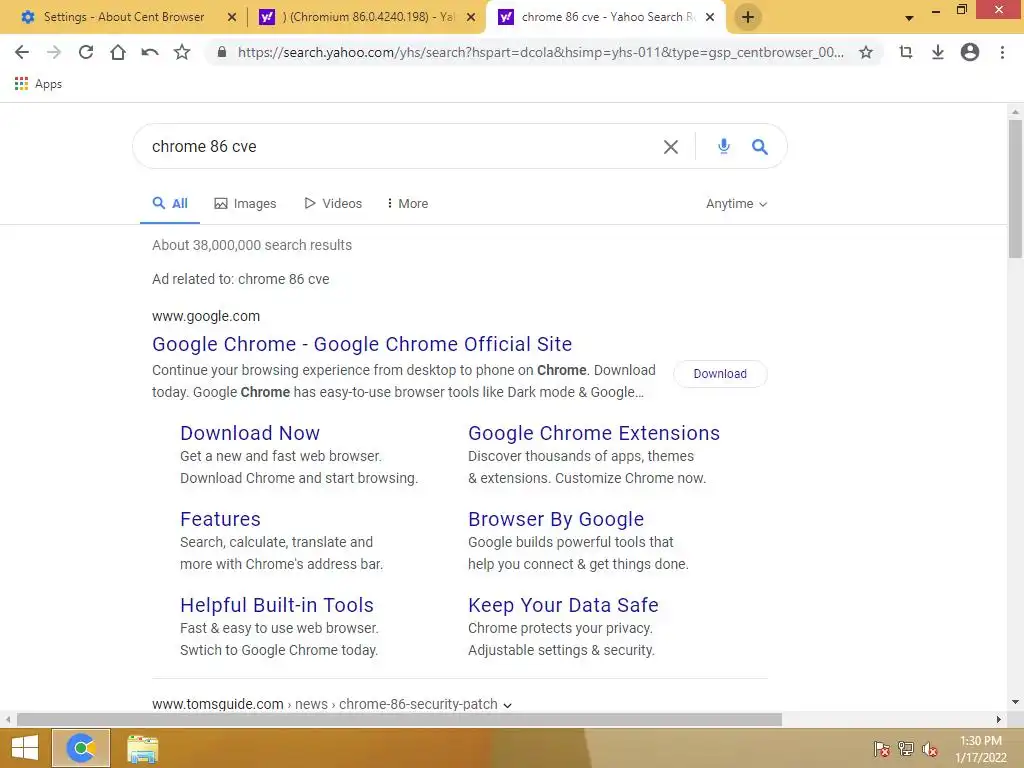Viewport: 1024px width, 768px height.
Task: Click the horizontal scrollbar thumb
Action: click(x=399, y=720)
